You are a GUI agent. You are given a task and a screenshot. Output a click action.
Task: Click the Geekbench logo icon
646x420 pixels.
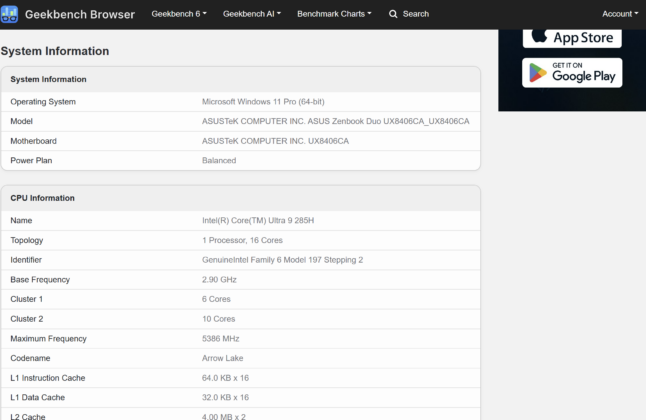9,14
